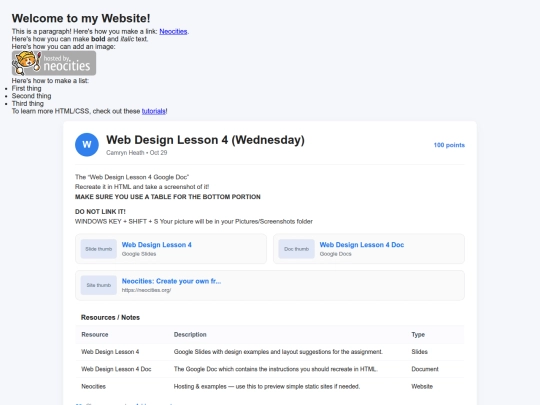
Task: Click the Type column header
Action: pos(418,334)
